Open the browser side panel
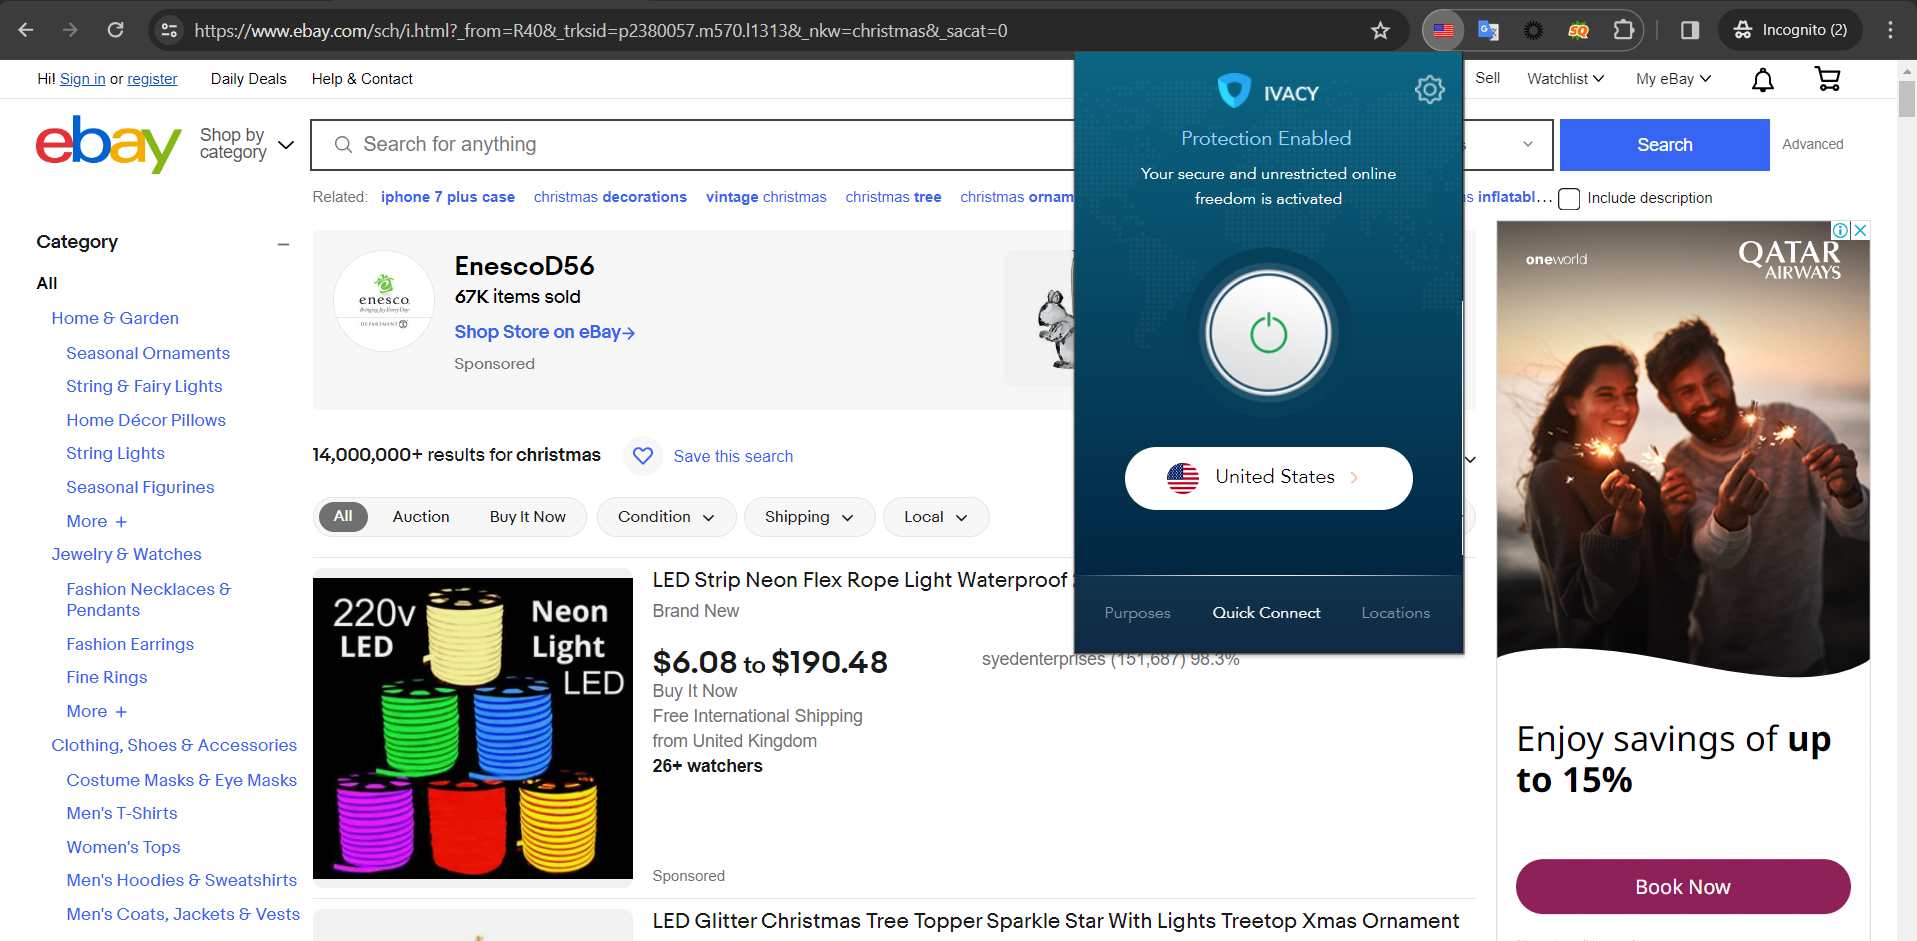 coord(1690,30)
